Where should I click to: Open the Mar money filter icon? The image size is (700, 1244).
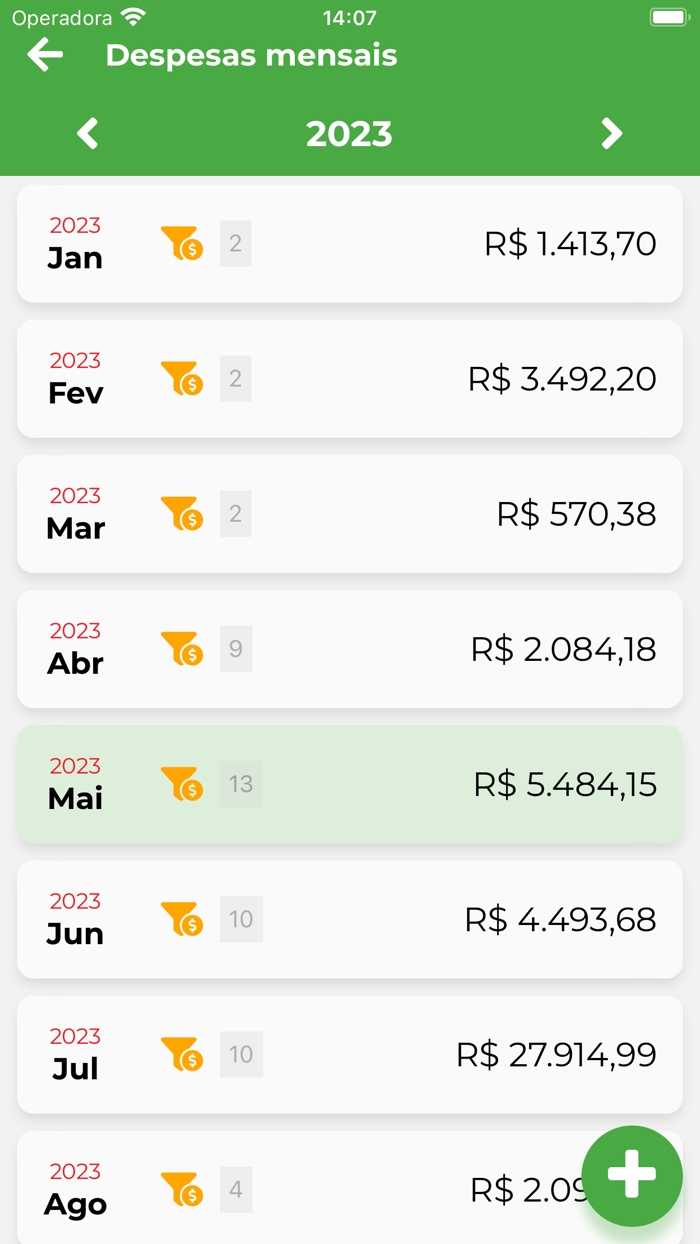181,513
